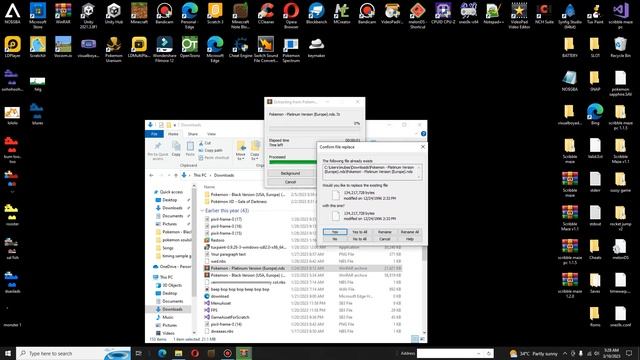Image resolution: width=640 pixels, height=360 pixels.
Task: Click No to All button
Action: coord(360,239)
